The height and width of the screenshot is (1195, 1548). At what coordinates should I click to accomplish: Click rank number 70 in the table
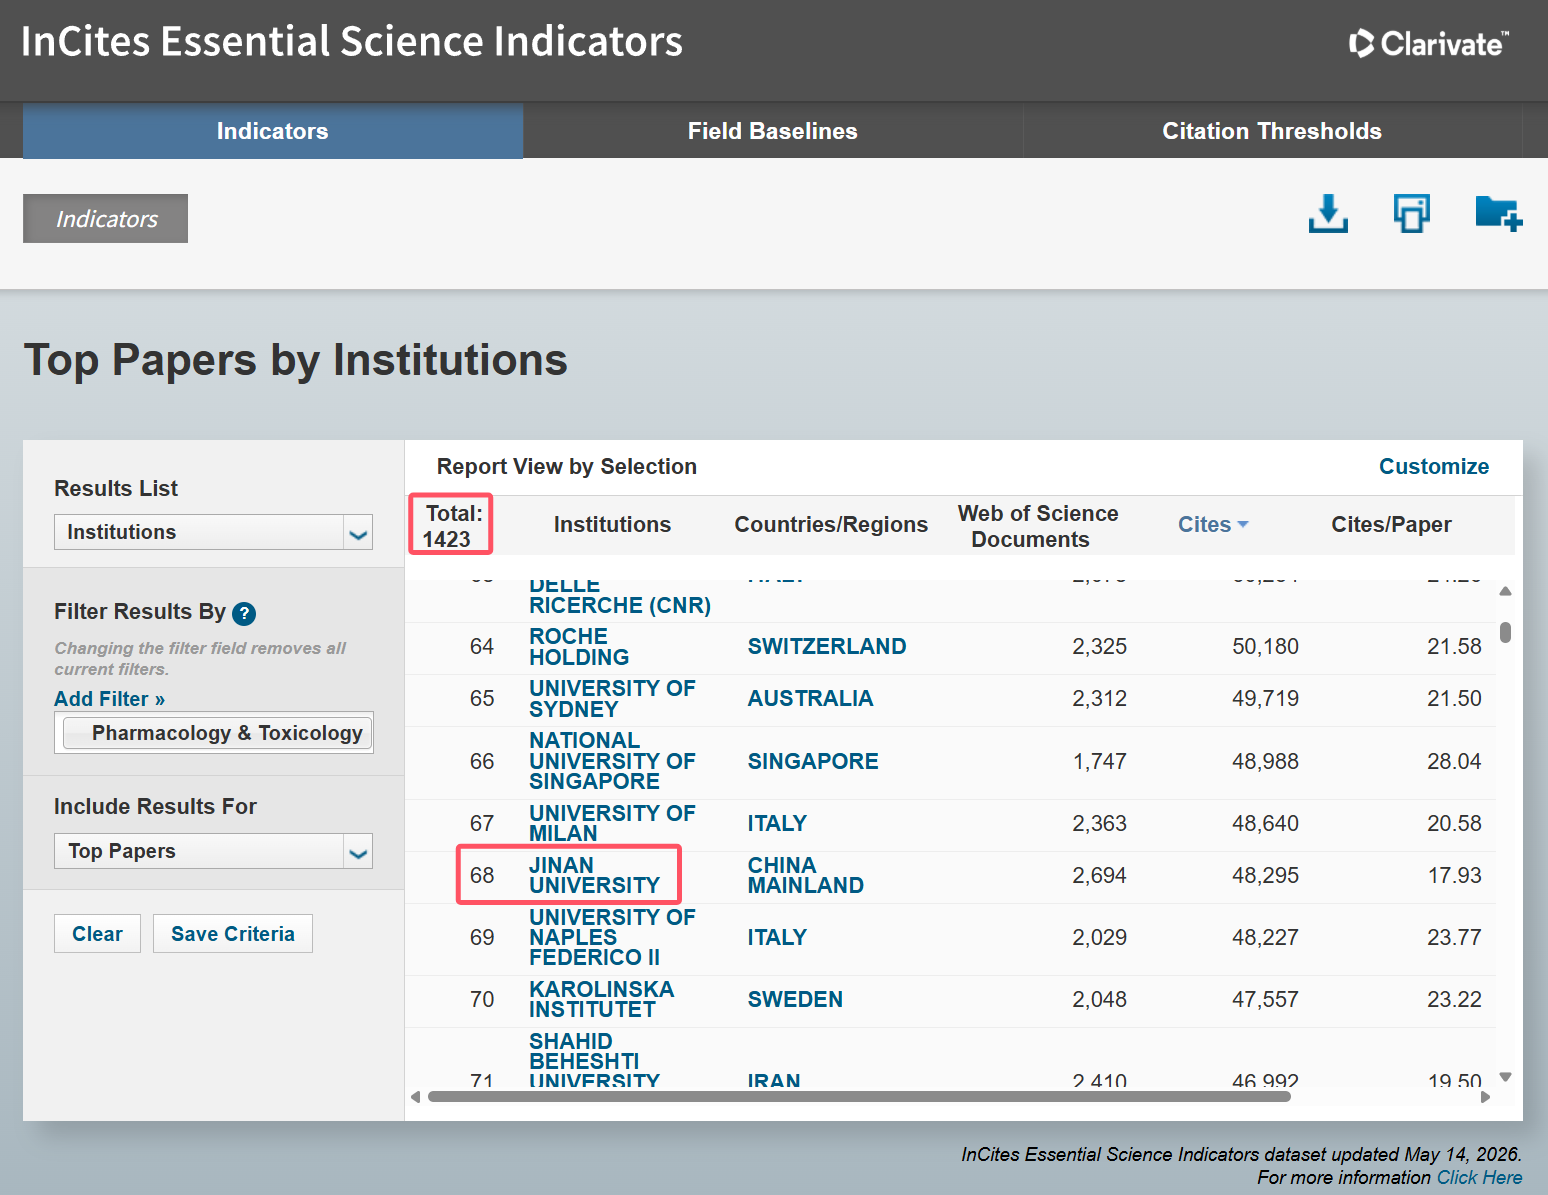coord(482,999)
